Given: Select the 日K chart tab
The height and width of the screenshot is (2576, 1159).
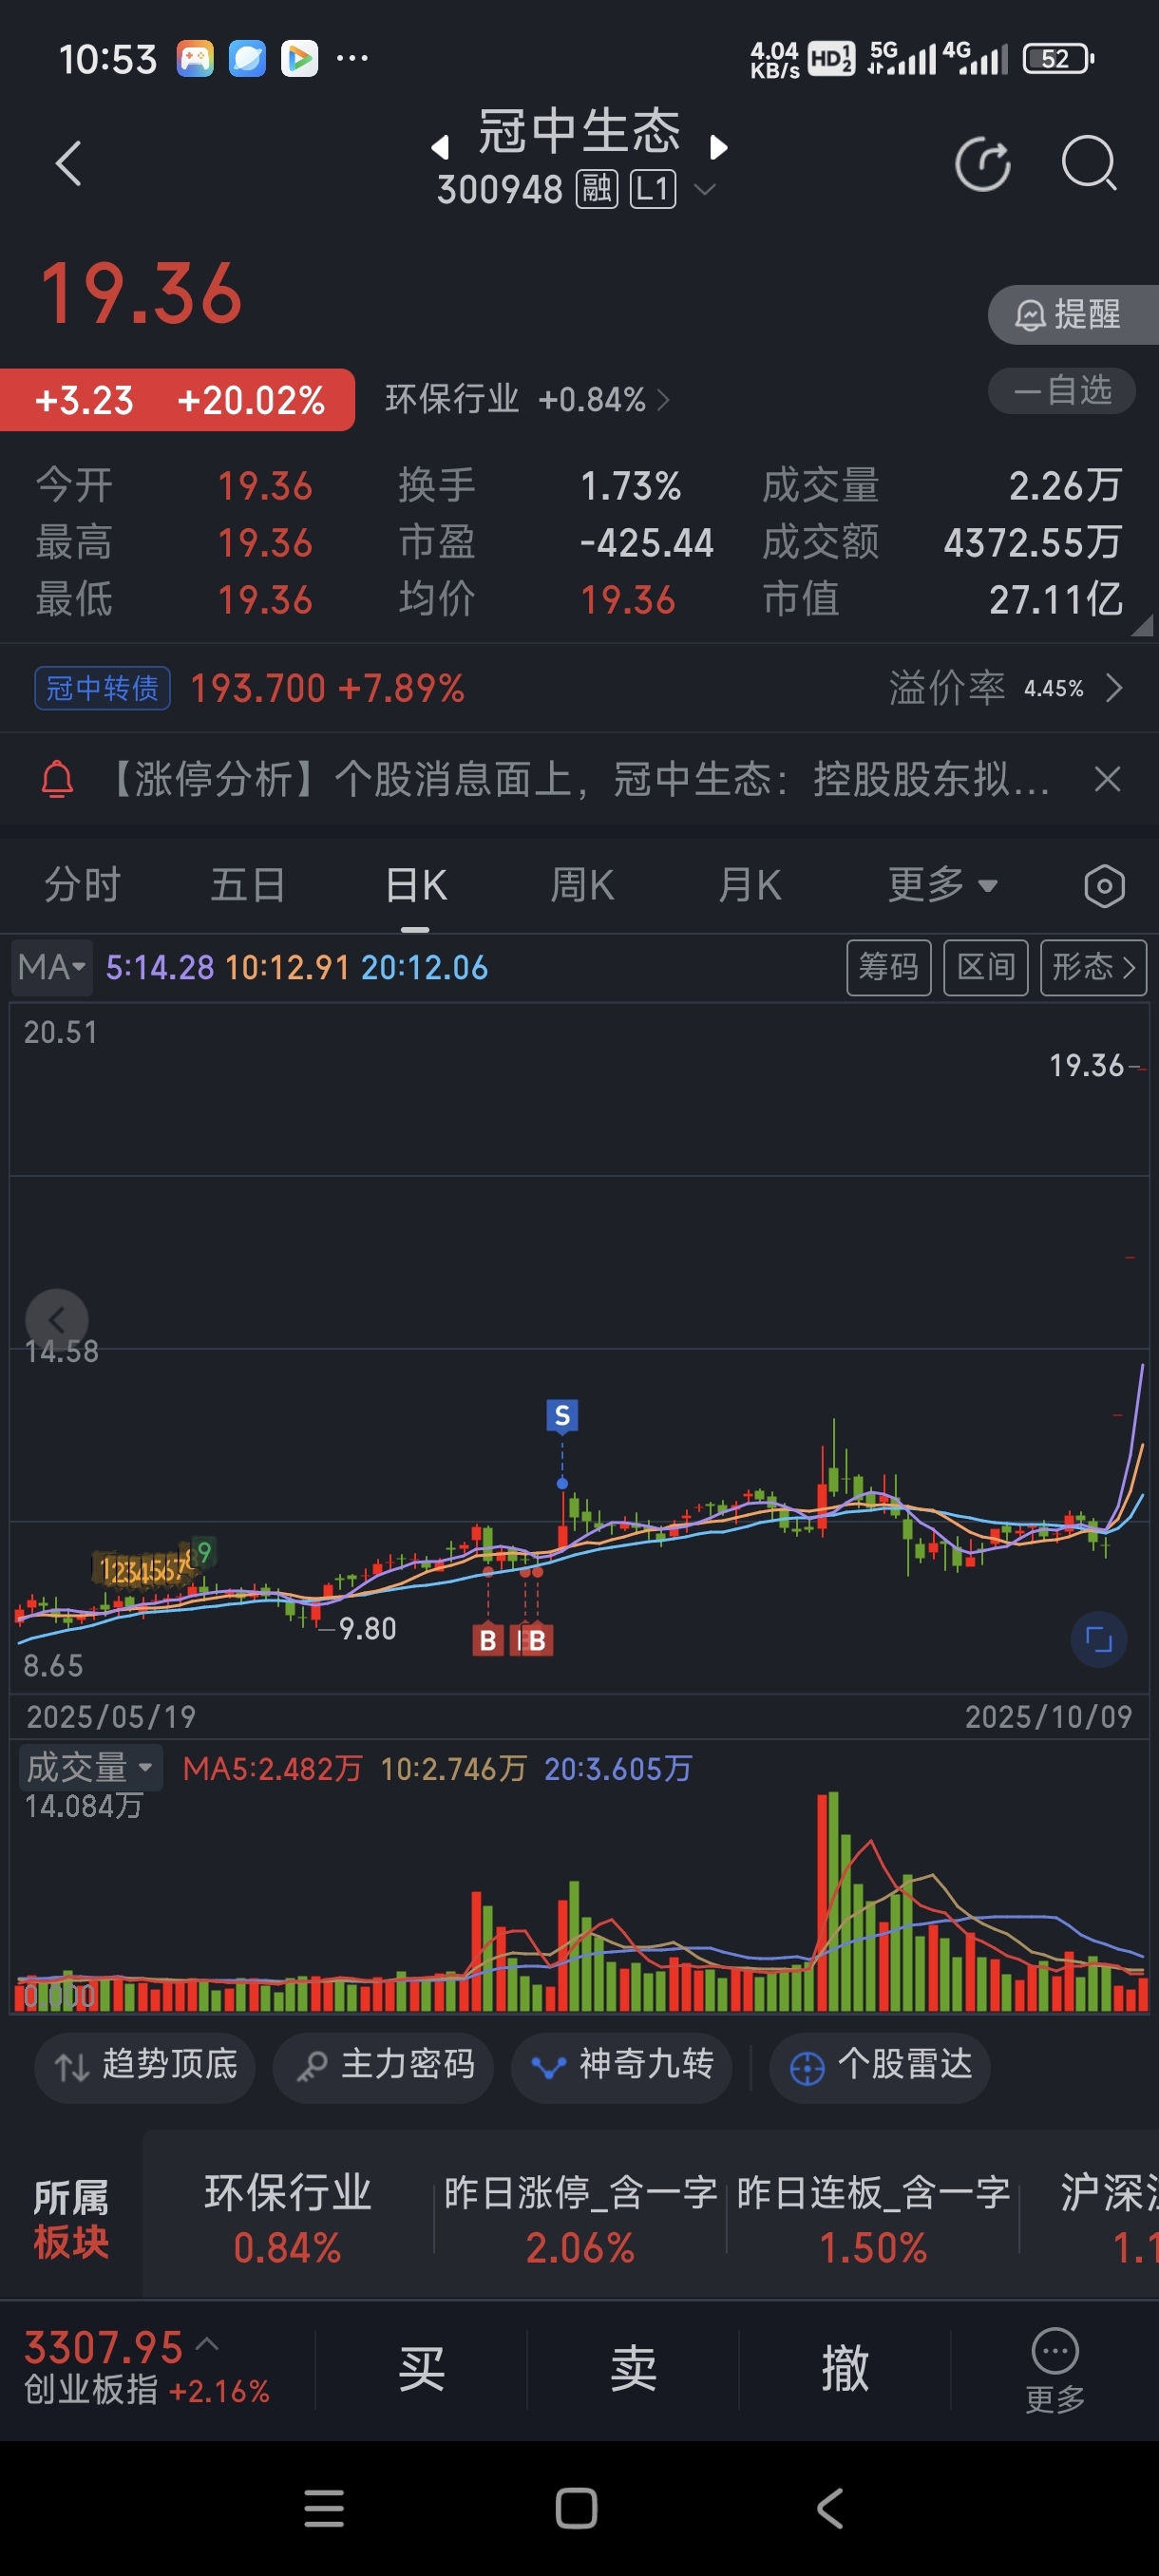Looking at the screenshot, I should tap(416, 885).
